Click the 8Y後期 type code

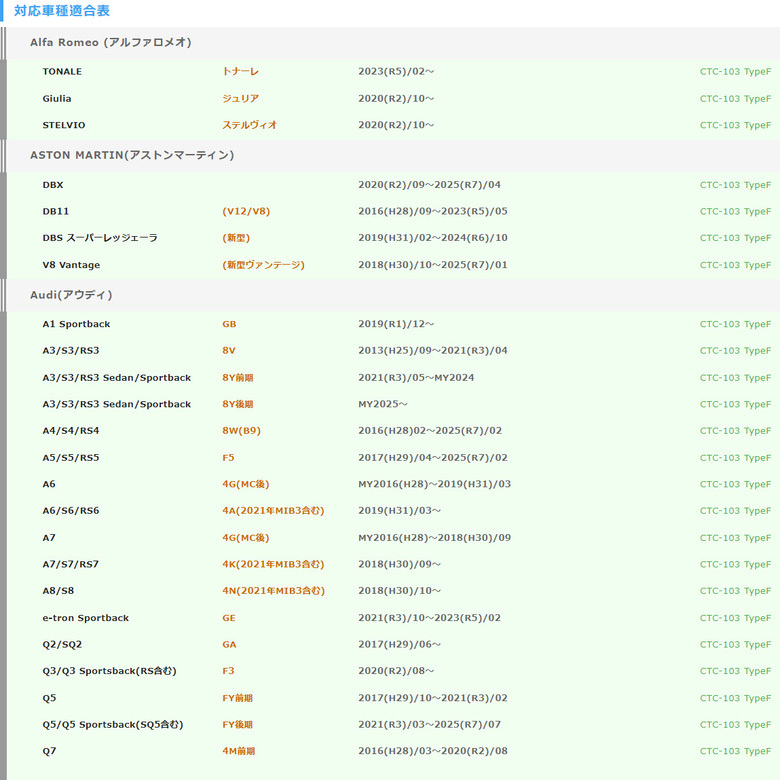[238, 404]
